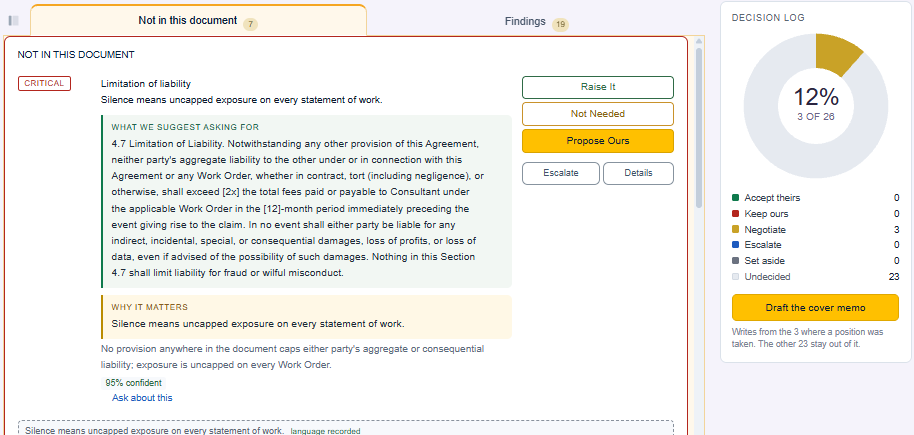Click the 12% progress figure in the donut
Screen dimensions: 914x435
click(815, 96)
